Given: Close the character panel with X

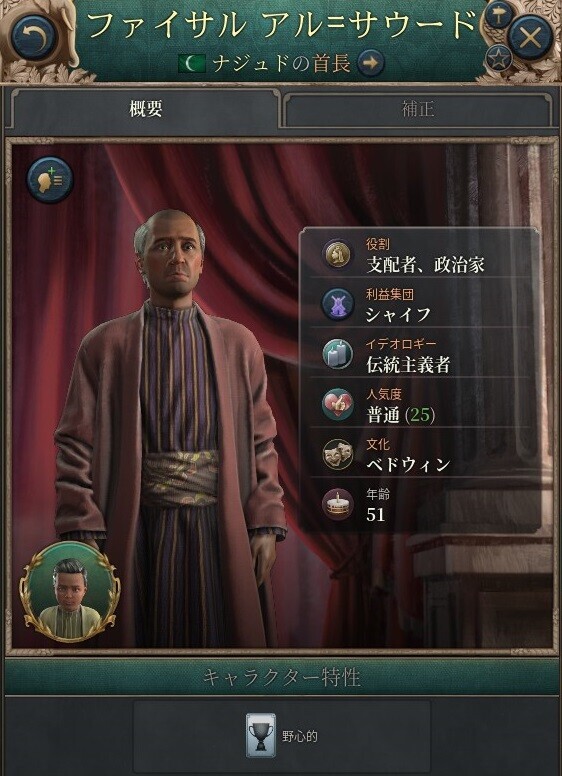Looking at the screenshot, I should click(x=531, y=37).
